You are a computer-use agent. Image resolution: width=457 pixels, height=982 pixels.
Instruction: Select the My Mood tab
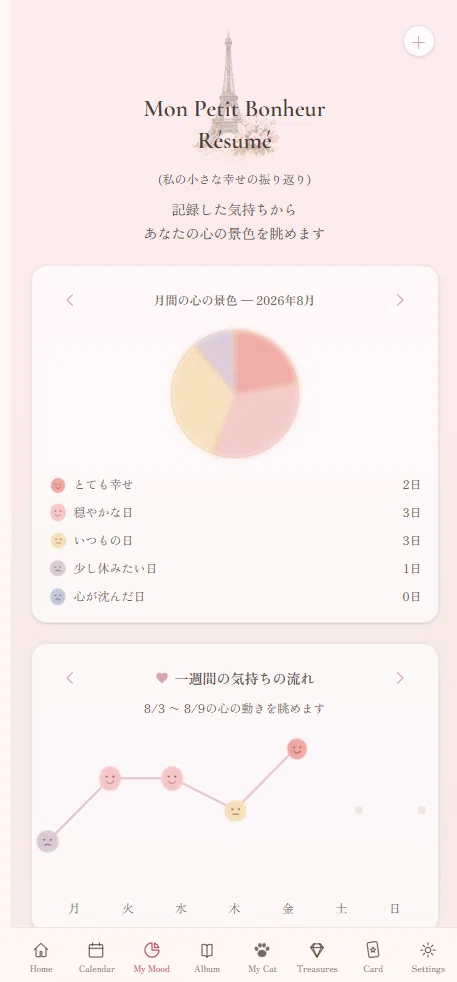(x=151, y=957)
